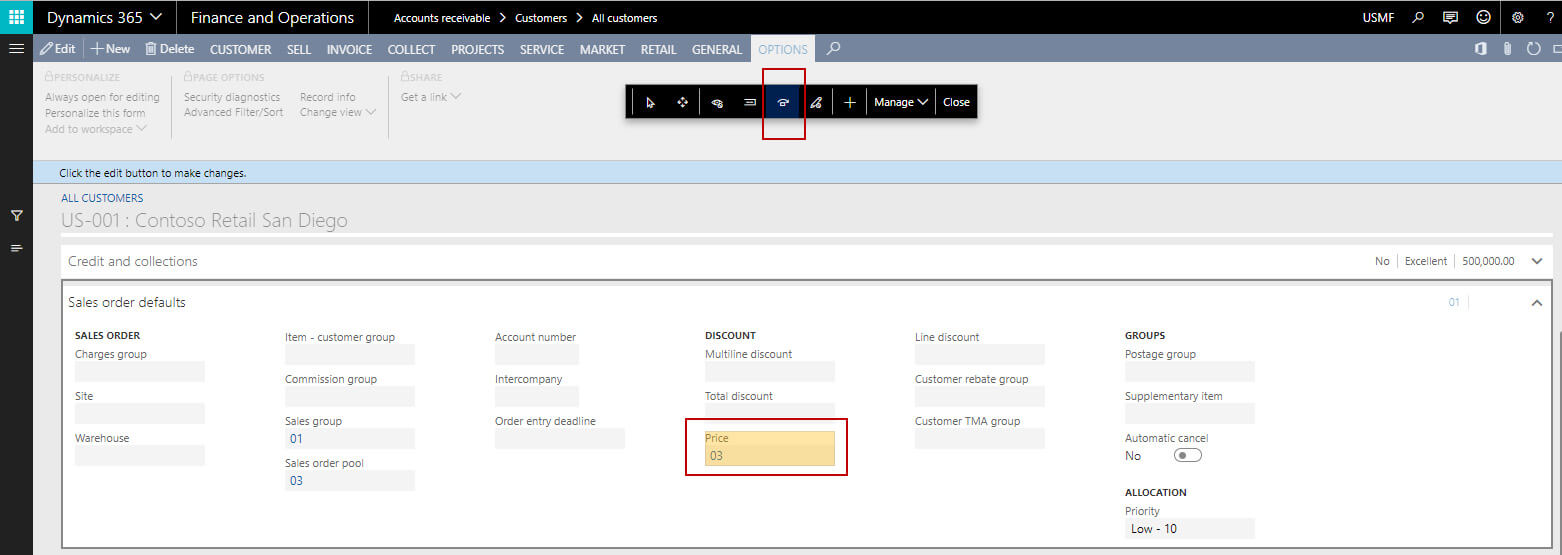Delete the customer record

[170, 48]
